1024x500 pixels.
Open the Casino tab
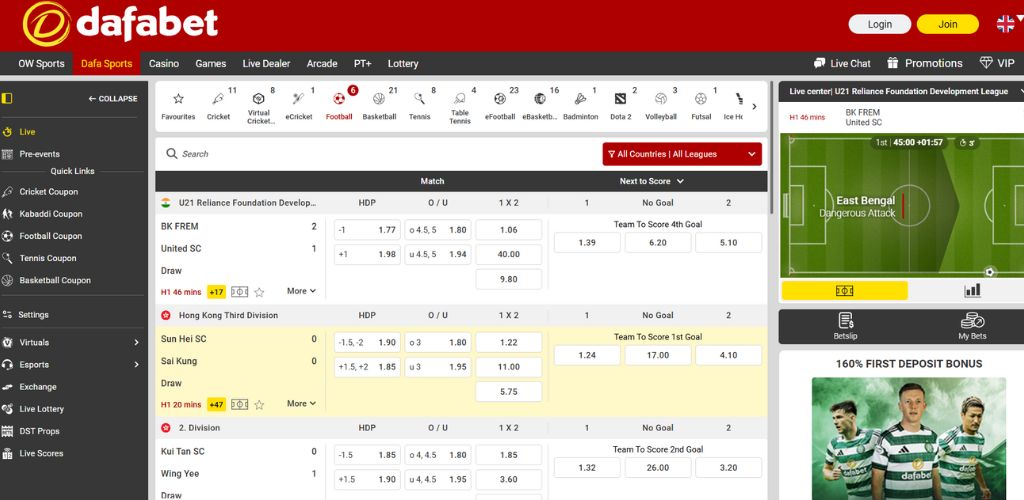pos(164,63)
